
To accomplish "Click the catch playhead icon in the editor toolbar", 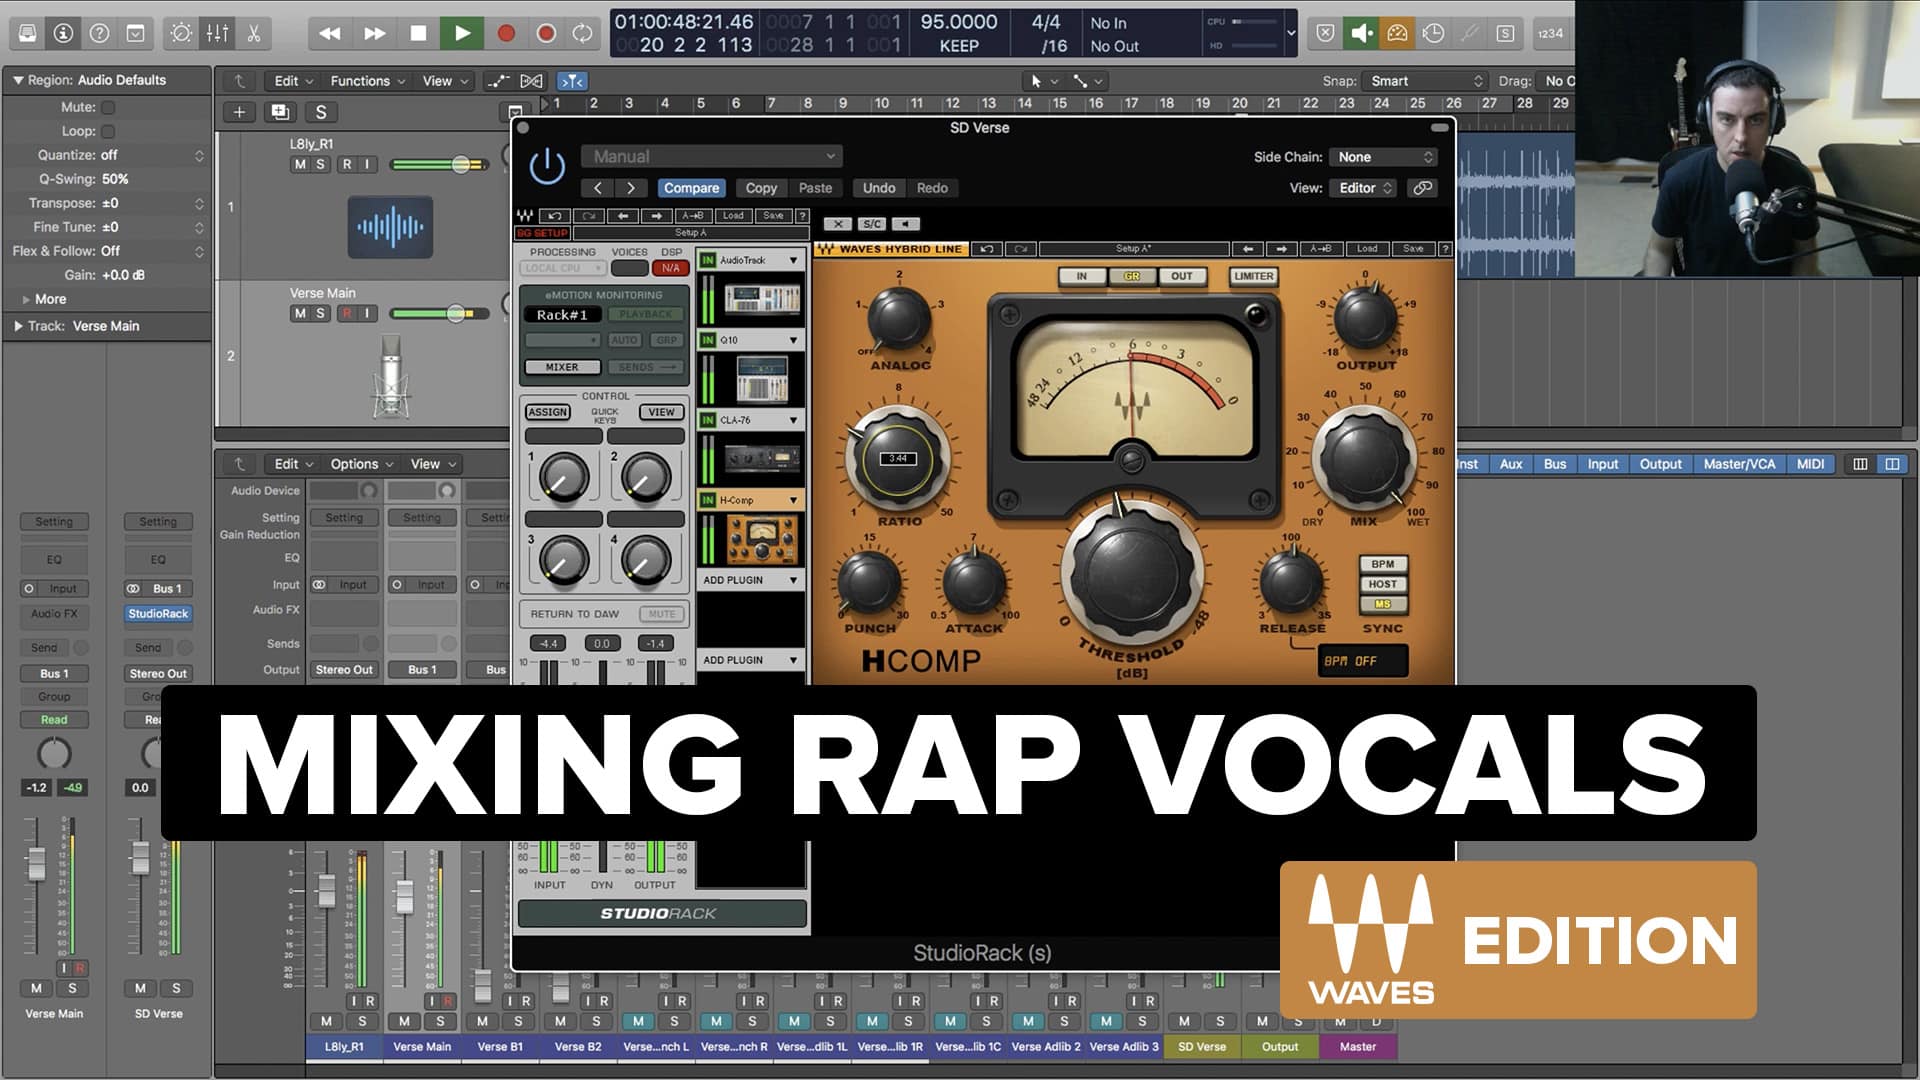I will pyautogui.click(x=572, y=80).
